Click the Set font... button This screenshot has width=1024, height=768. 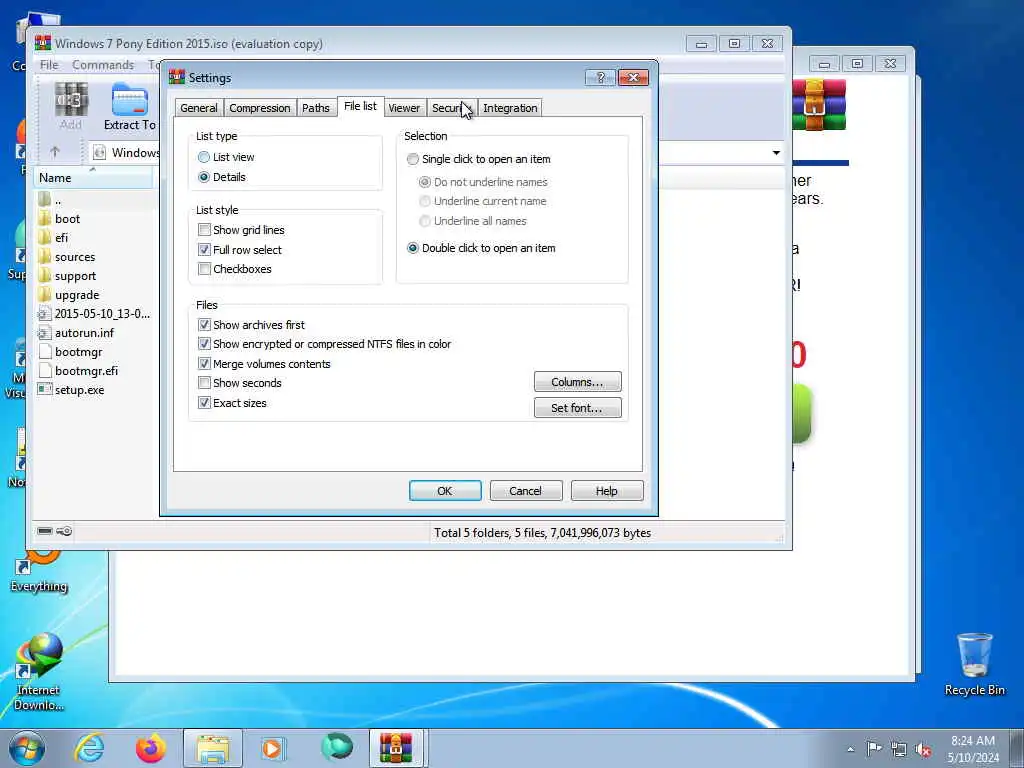coord(577,408)
